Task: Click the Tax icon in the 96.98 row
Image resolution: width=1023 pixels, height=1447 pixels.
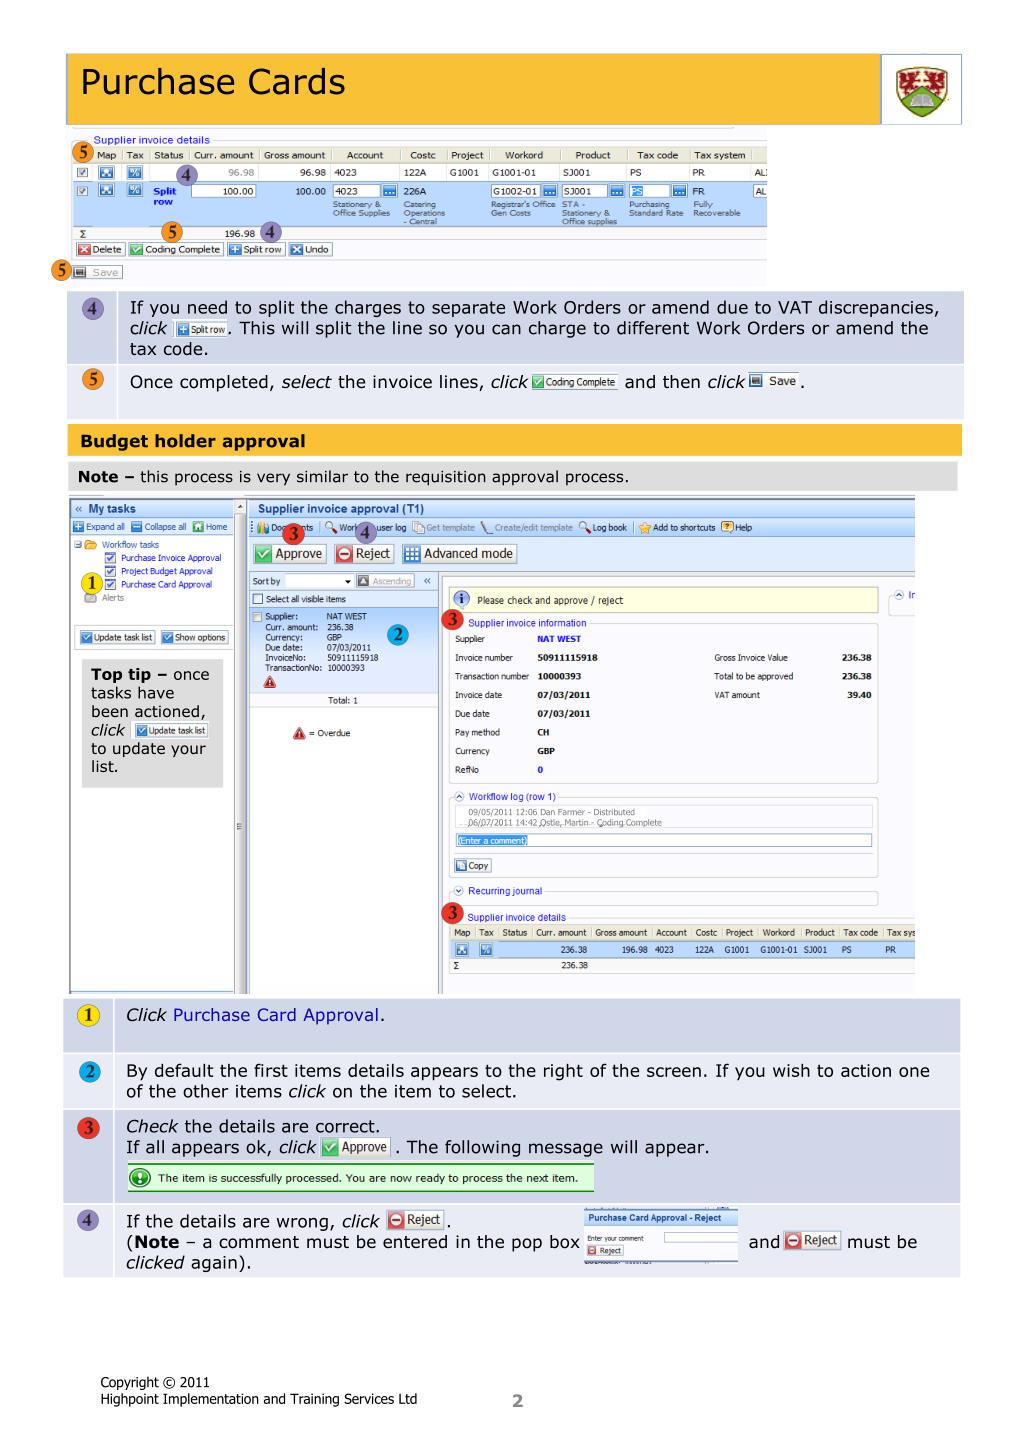Action: 134,172
